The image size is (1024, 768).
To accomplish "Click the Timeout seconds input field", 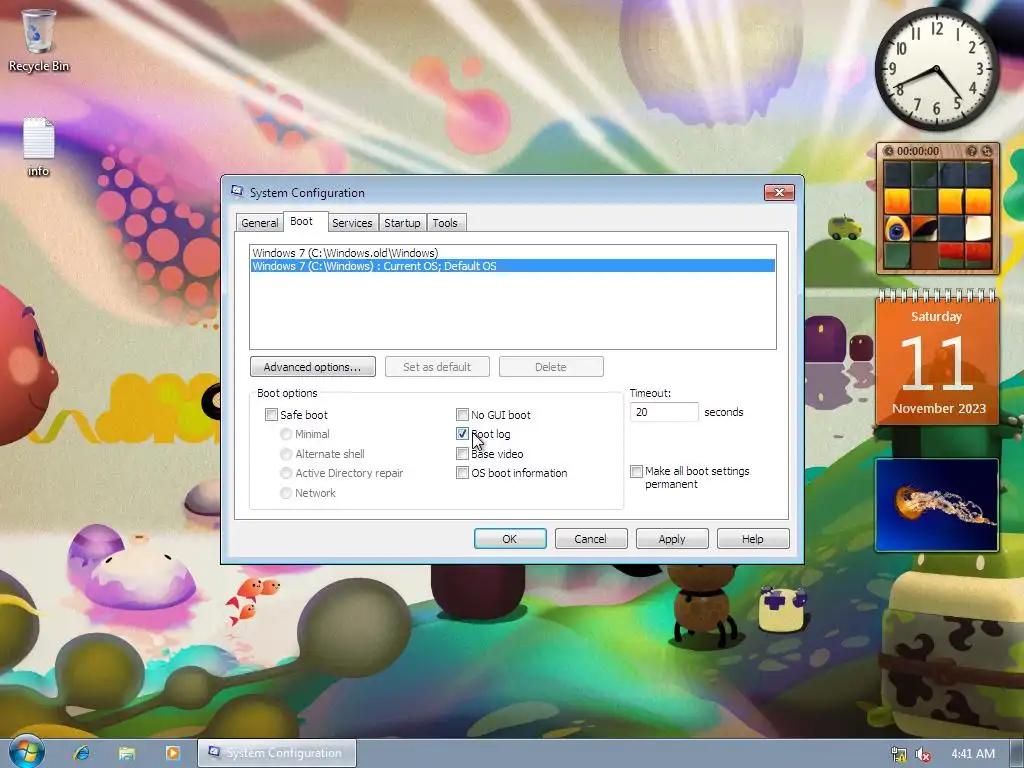I will 664,412.
